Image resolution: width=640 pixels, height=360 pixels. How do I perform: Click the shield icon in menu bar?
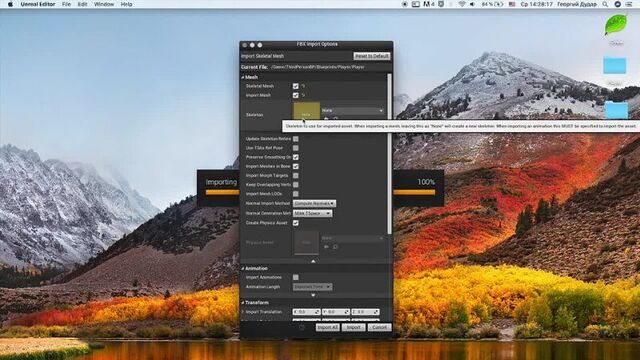tap(441, 4)
